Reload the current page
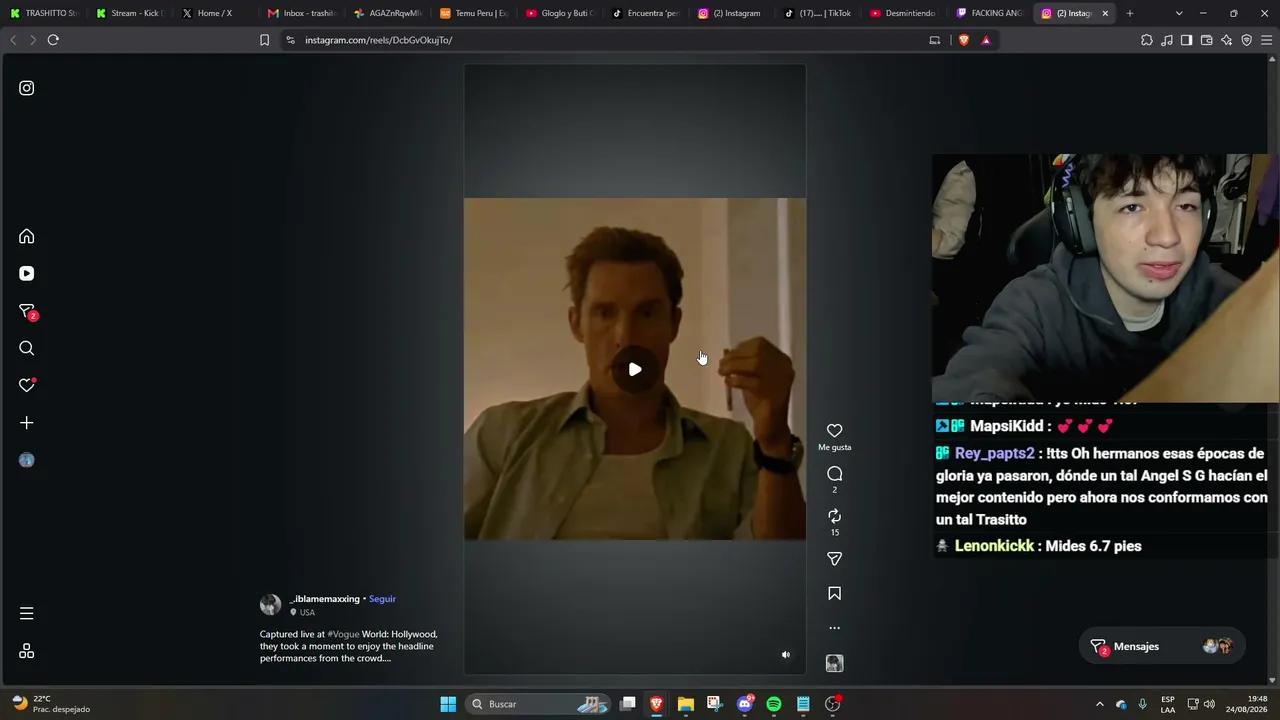The width and height of the screenshot is (1280, 720). (53, 40)
